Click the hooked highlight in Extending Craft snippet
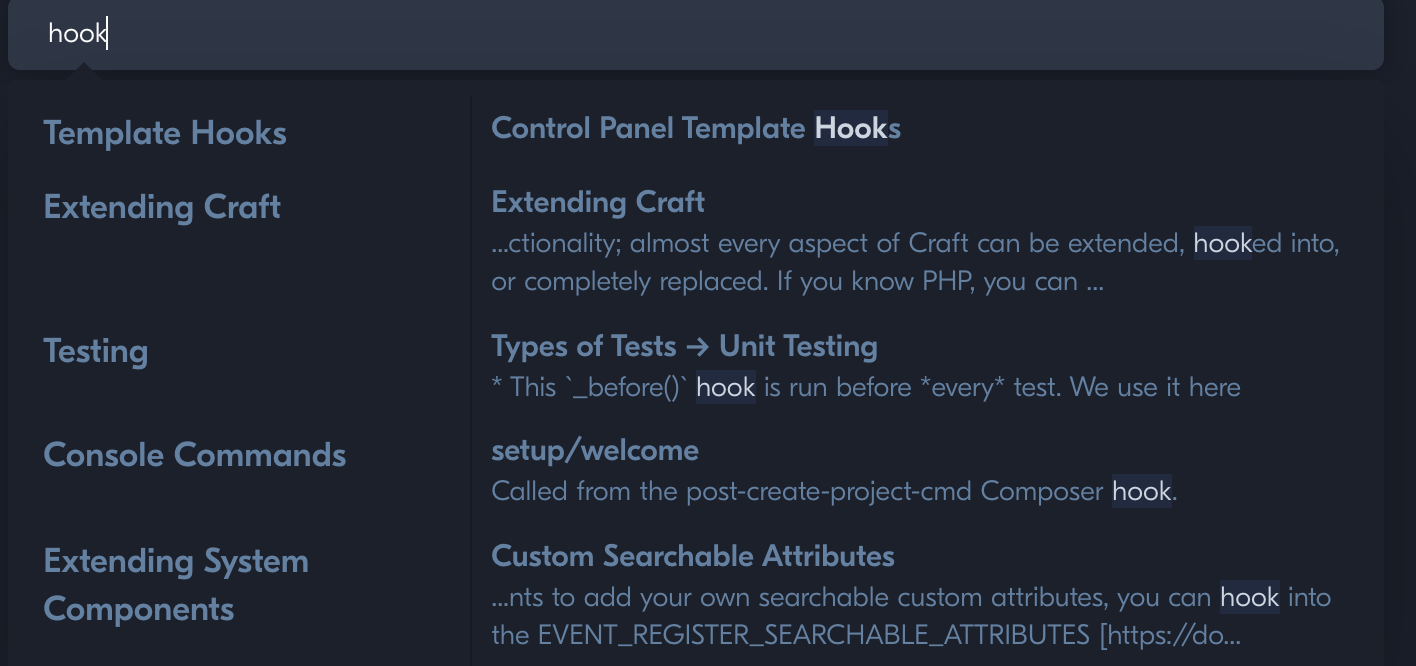The width and height of the screenshot is (1416, 666). pos(1222,243)
